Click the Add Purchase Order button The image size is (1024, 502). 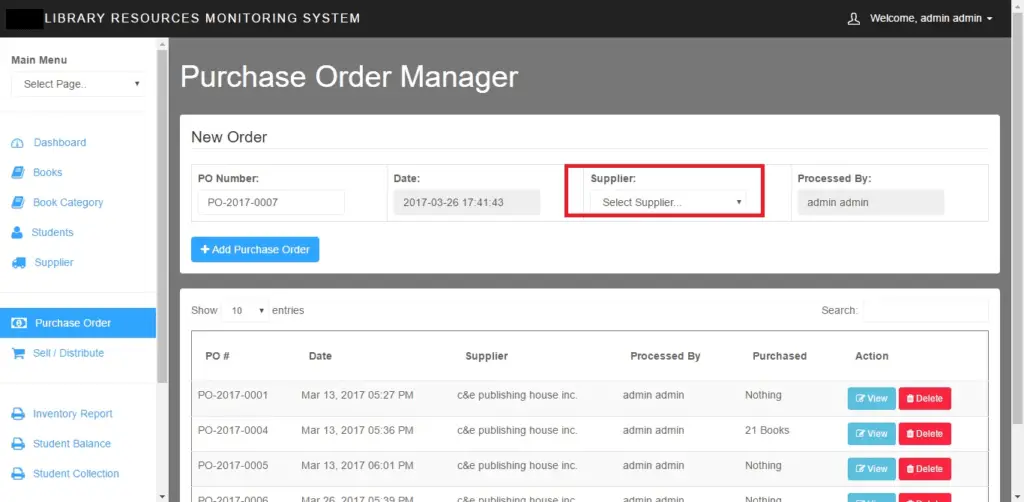coord(255,249)
